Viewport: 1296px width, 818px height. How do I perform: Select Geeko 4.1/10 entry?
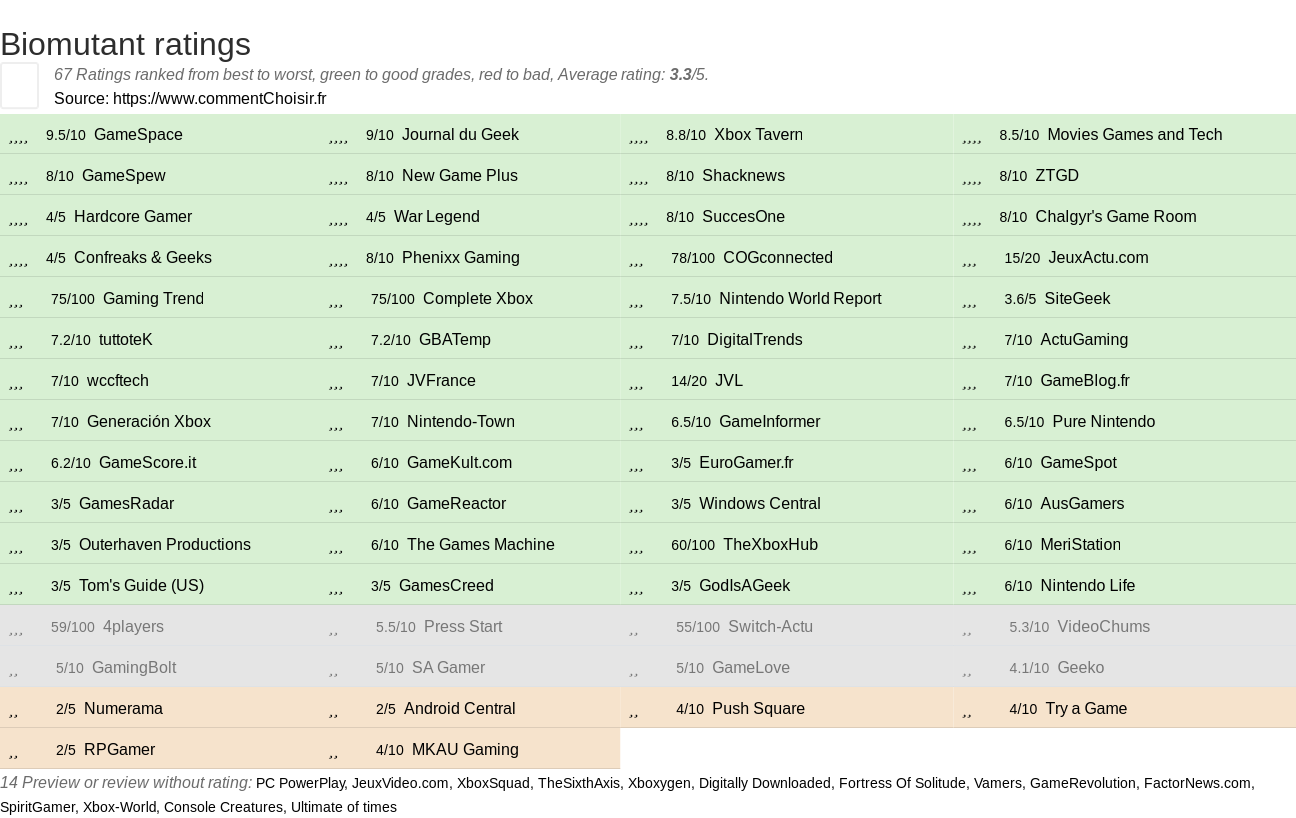pos(1080,667)
